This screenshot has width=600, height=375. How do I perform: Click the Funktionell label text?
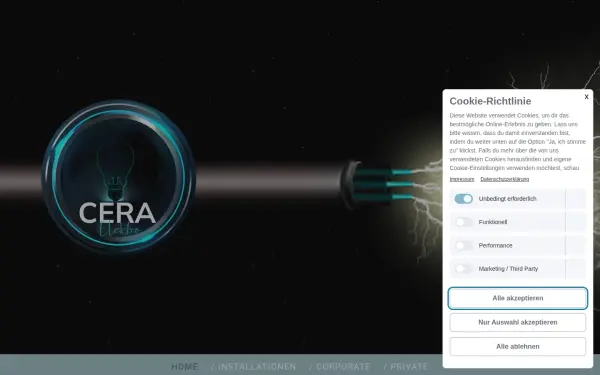(x=493, y=222)
